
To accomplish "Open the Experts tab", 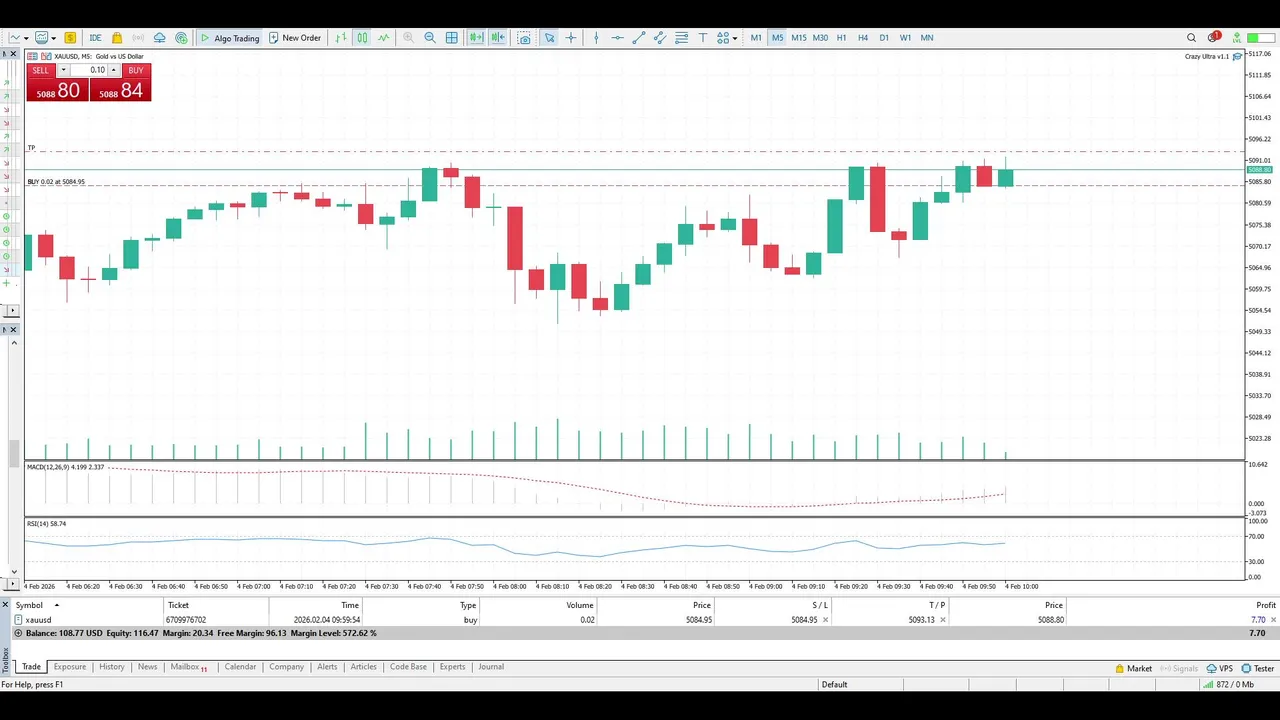I will click(452, 667).
